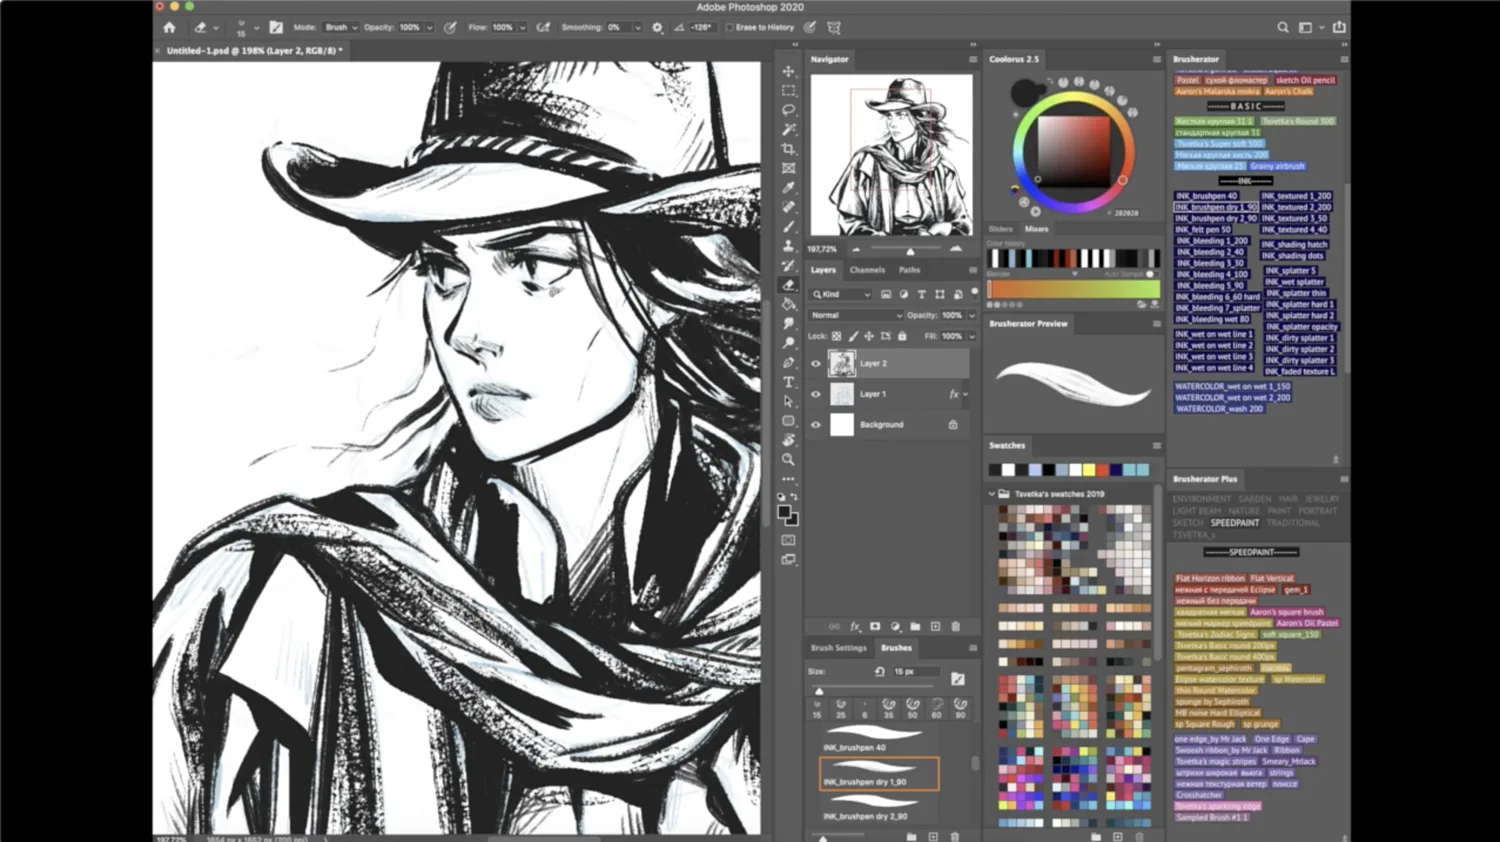Hide the Background layer eye
The image size is (1500, 842).
(x=816, y=425)
